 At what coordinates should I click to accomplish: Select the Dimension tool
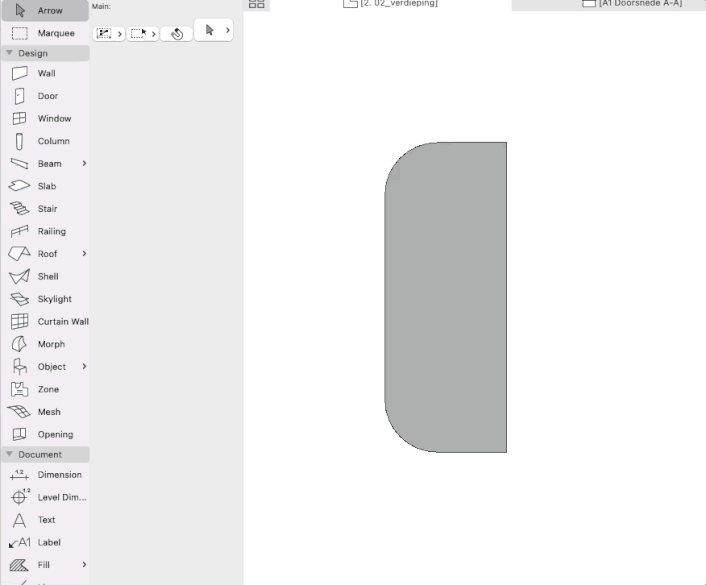pos(45,475)
